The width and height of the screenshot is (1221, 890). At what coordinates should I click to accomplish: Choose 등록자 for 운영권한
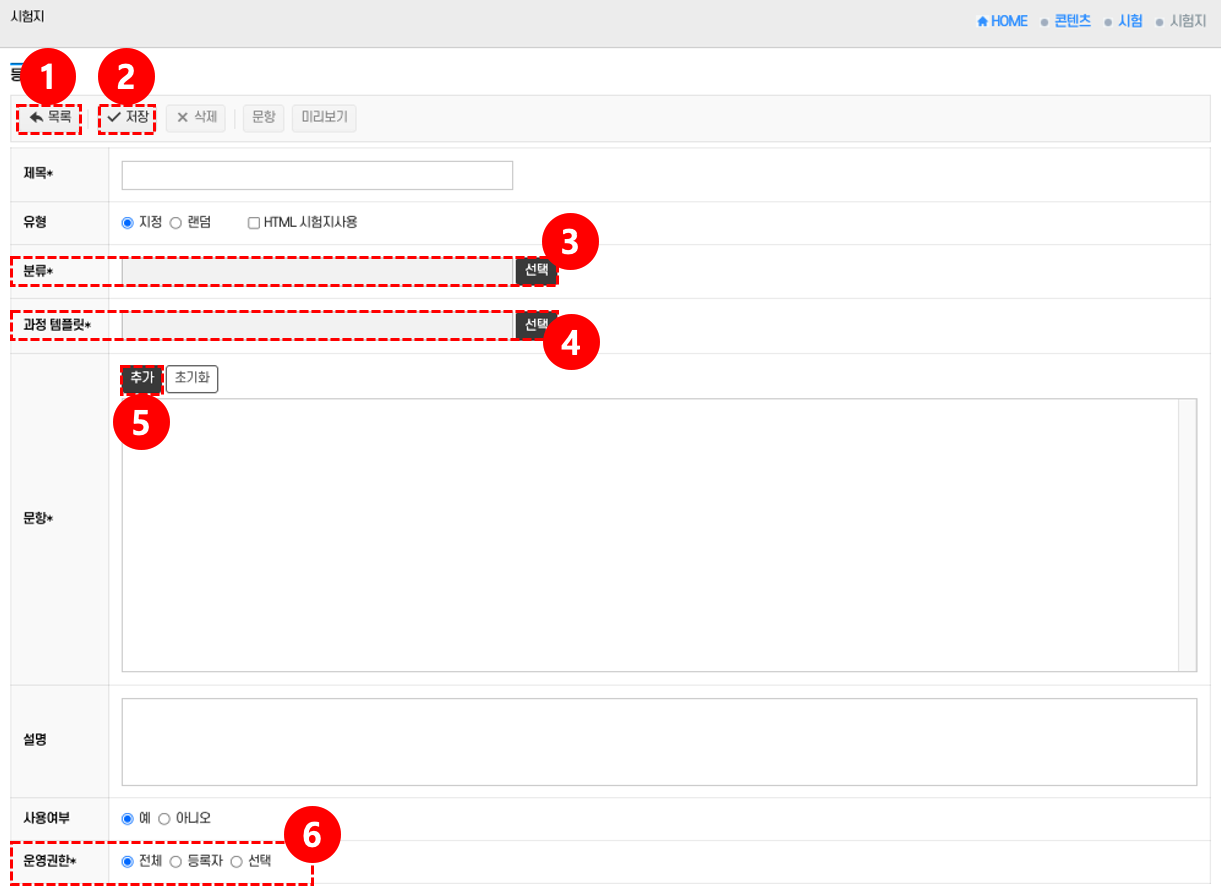pos(176,862)
